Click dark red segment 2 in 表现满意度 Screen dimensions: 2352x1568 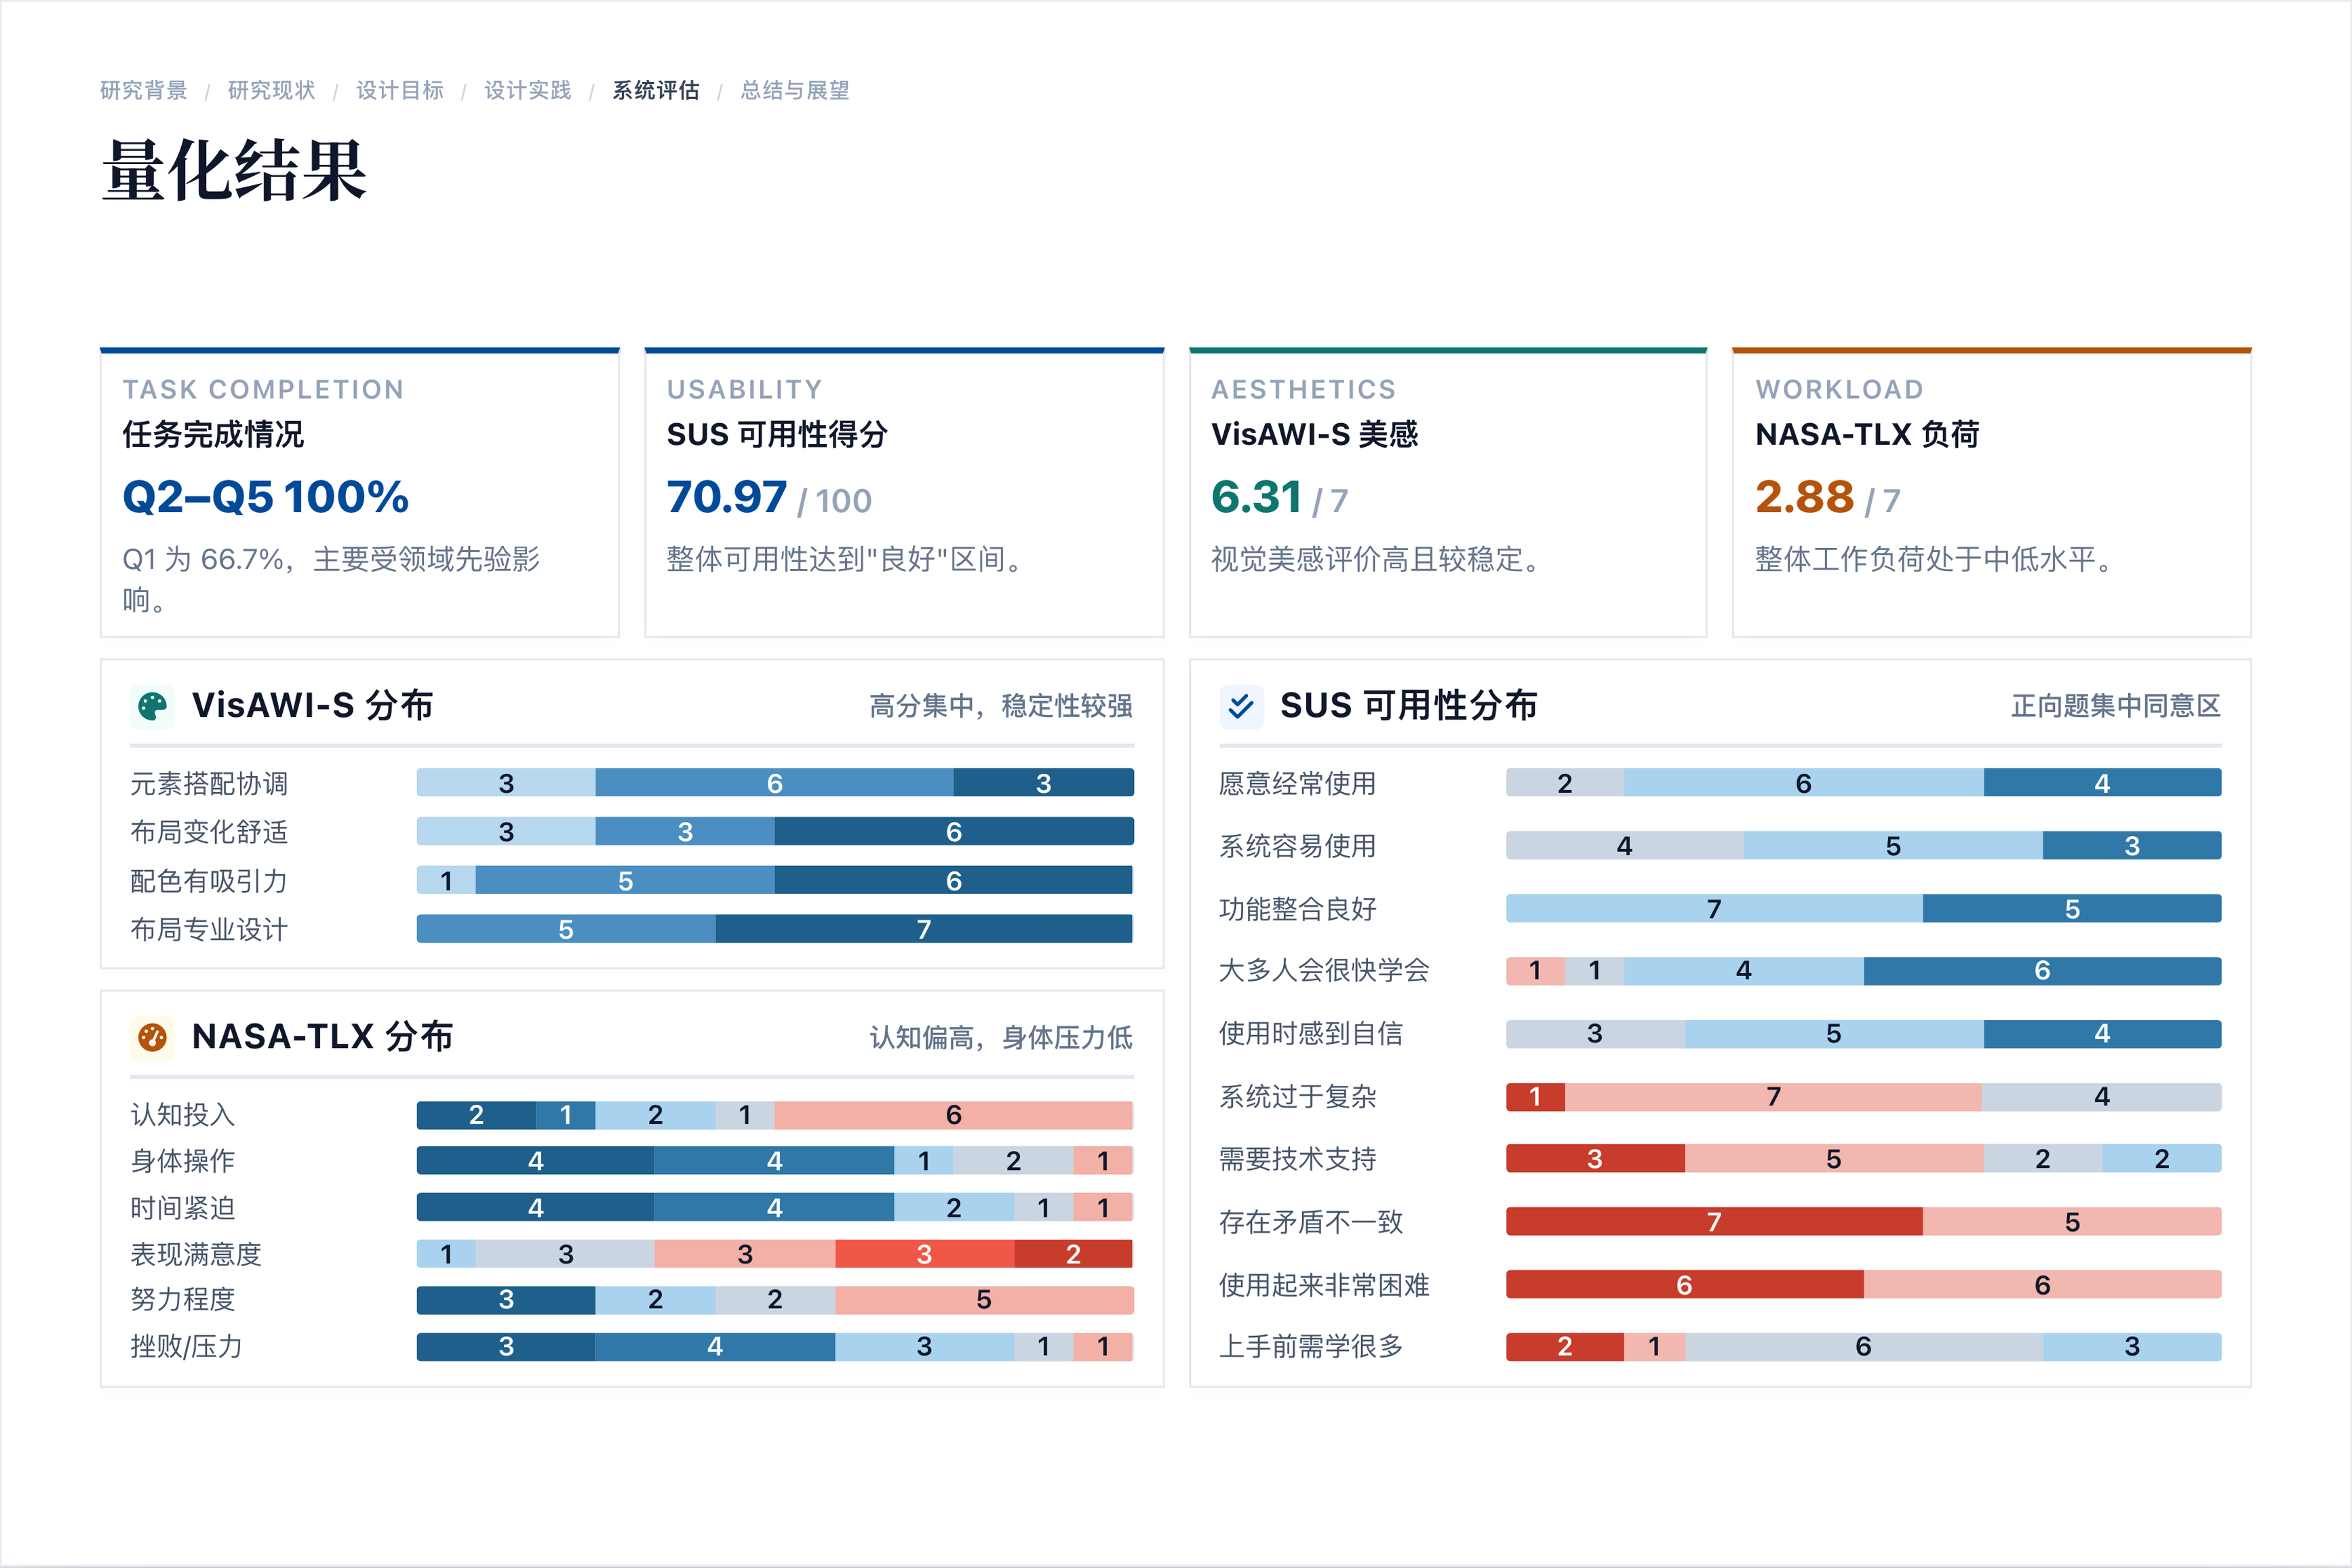pyautogui.click(x=1073, y=1253)
